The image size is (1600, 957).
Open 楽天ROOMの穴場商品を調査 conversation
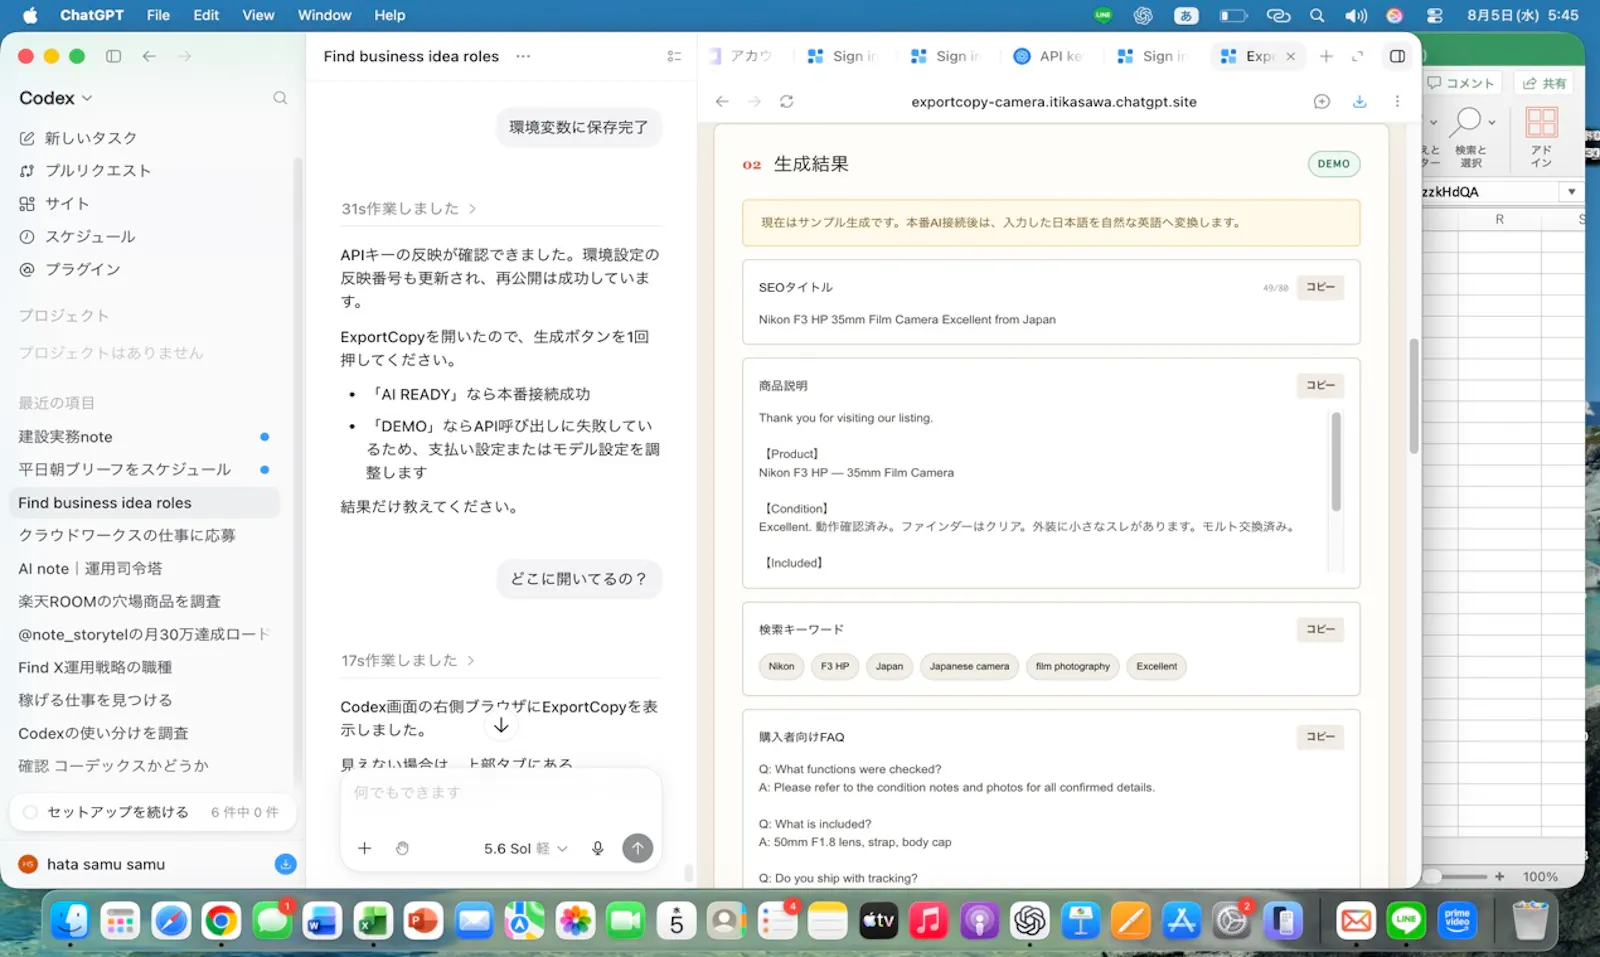[145, 601]
